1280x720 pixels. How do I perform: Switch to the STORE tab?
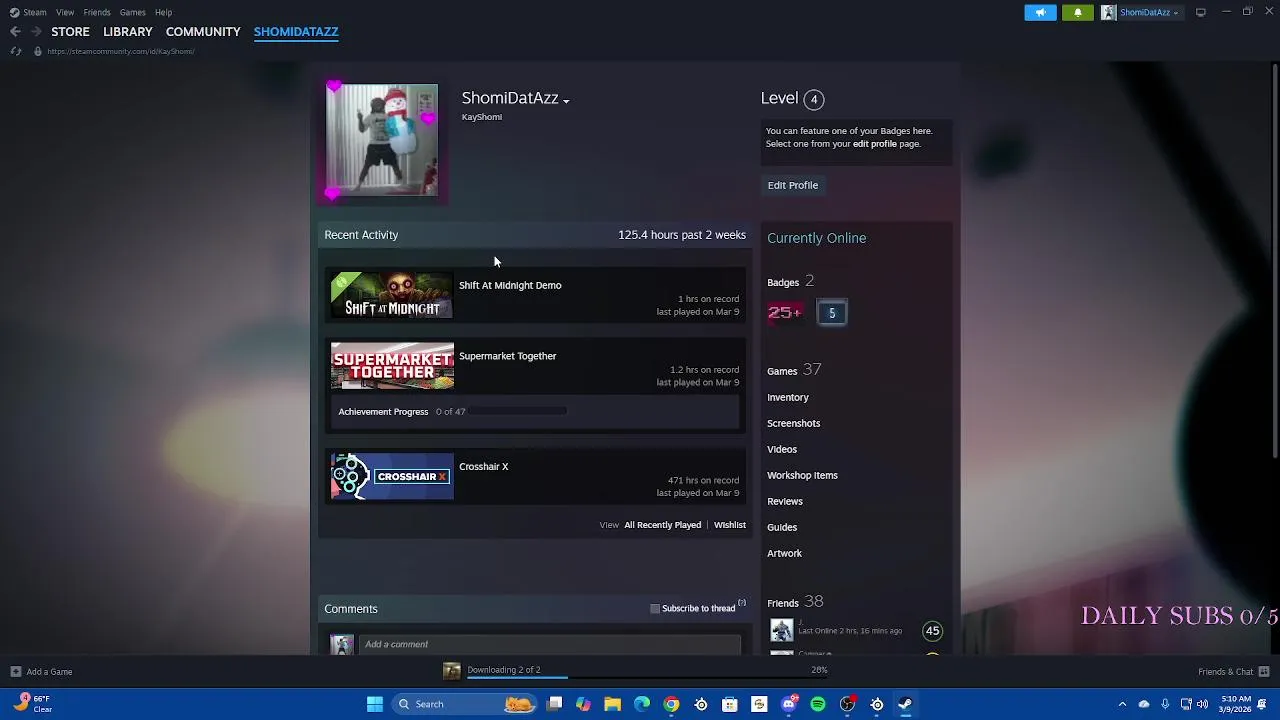(70, 32)
